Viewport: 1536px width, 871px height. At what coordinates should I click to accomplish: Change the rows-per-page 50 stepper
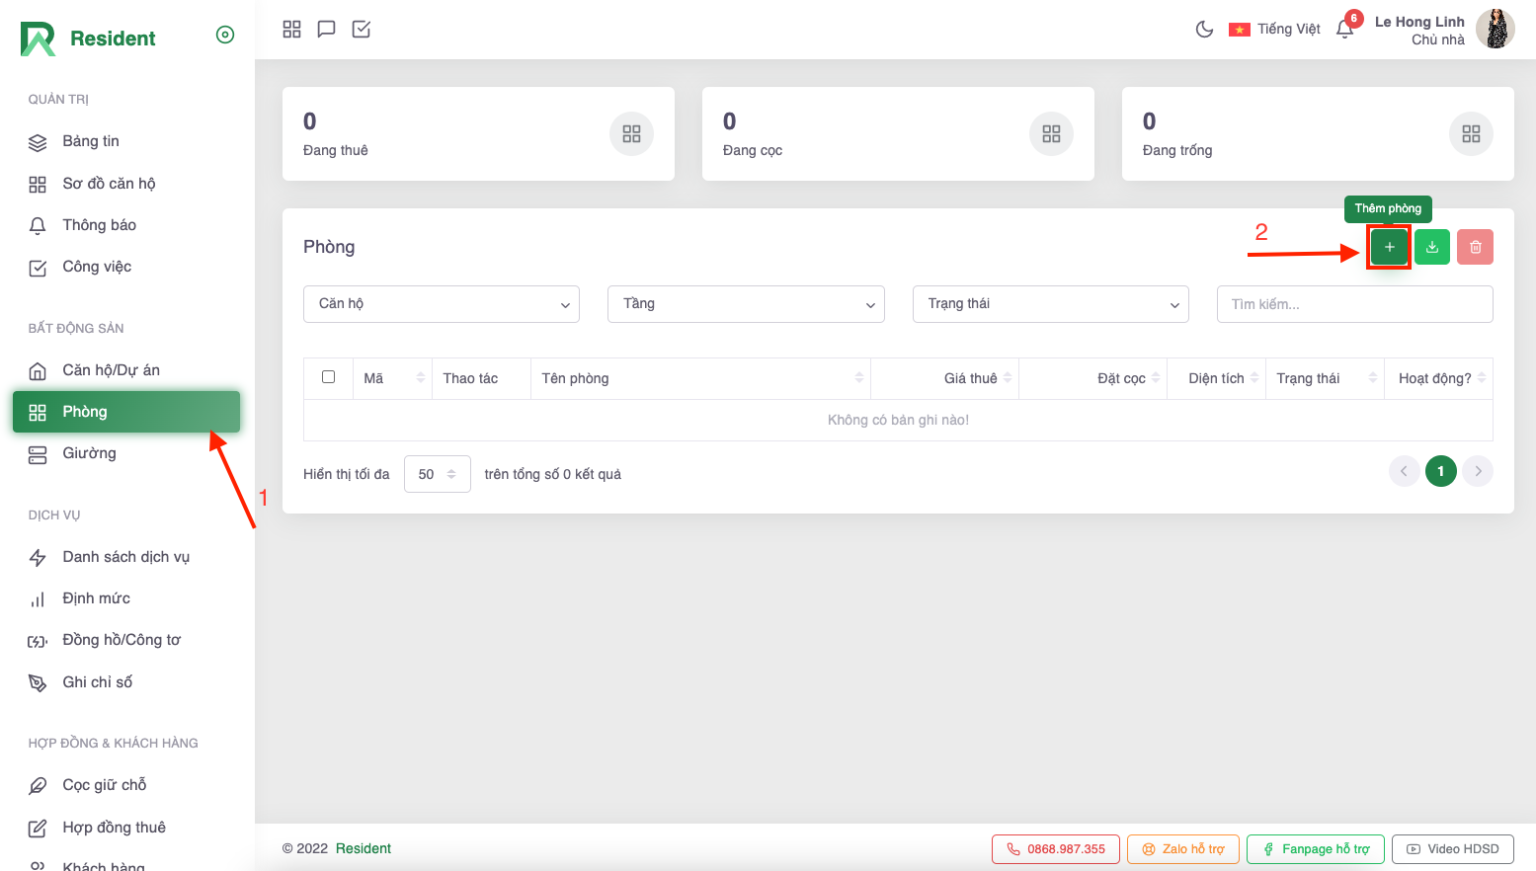tap(437, 474)
